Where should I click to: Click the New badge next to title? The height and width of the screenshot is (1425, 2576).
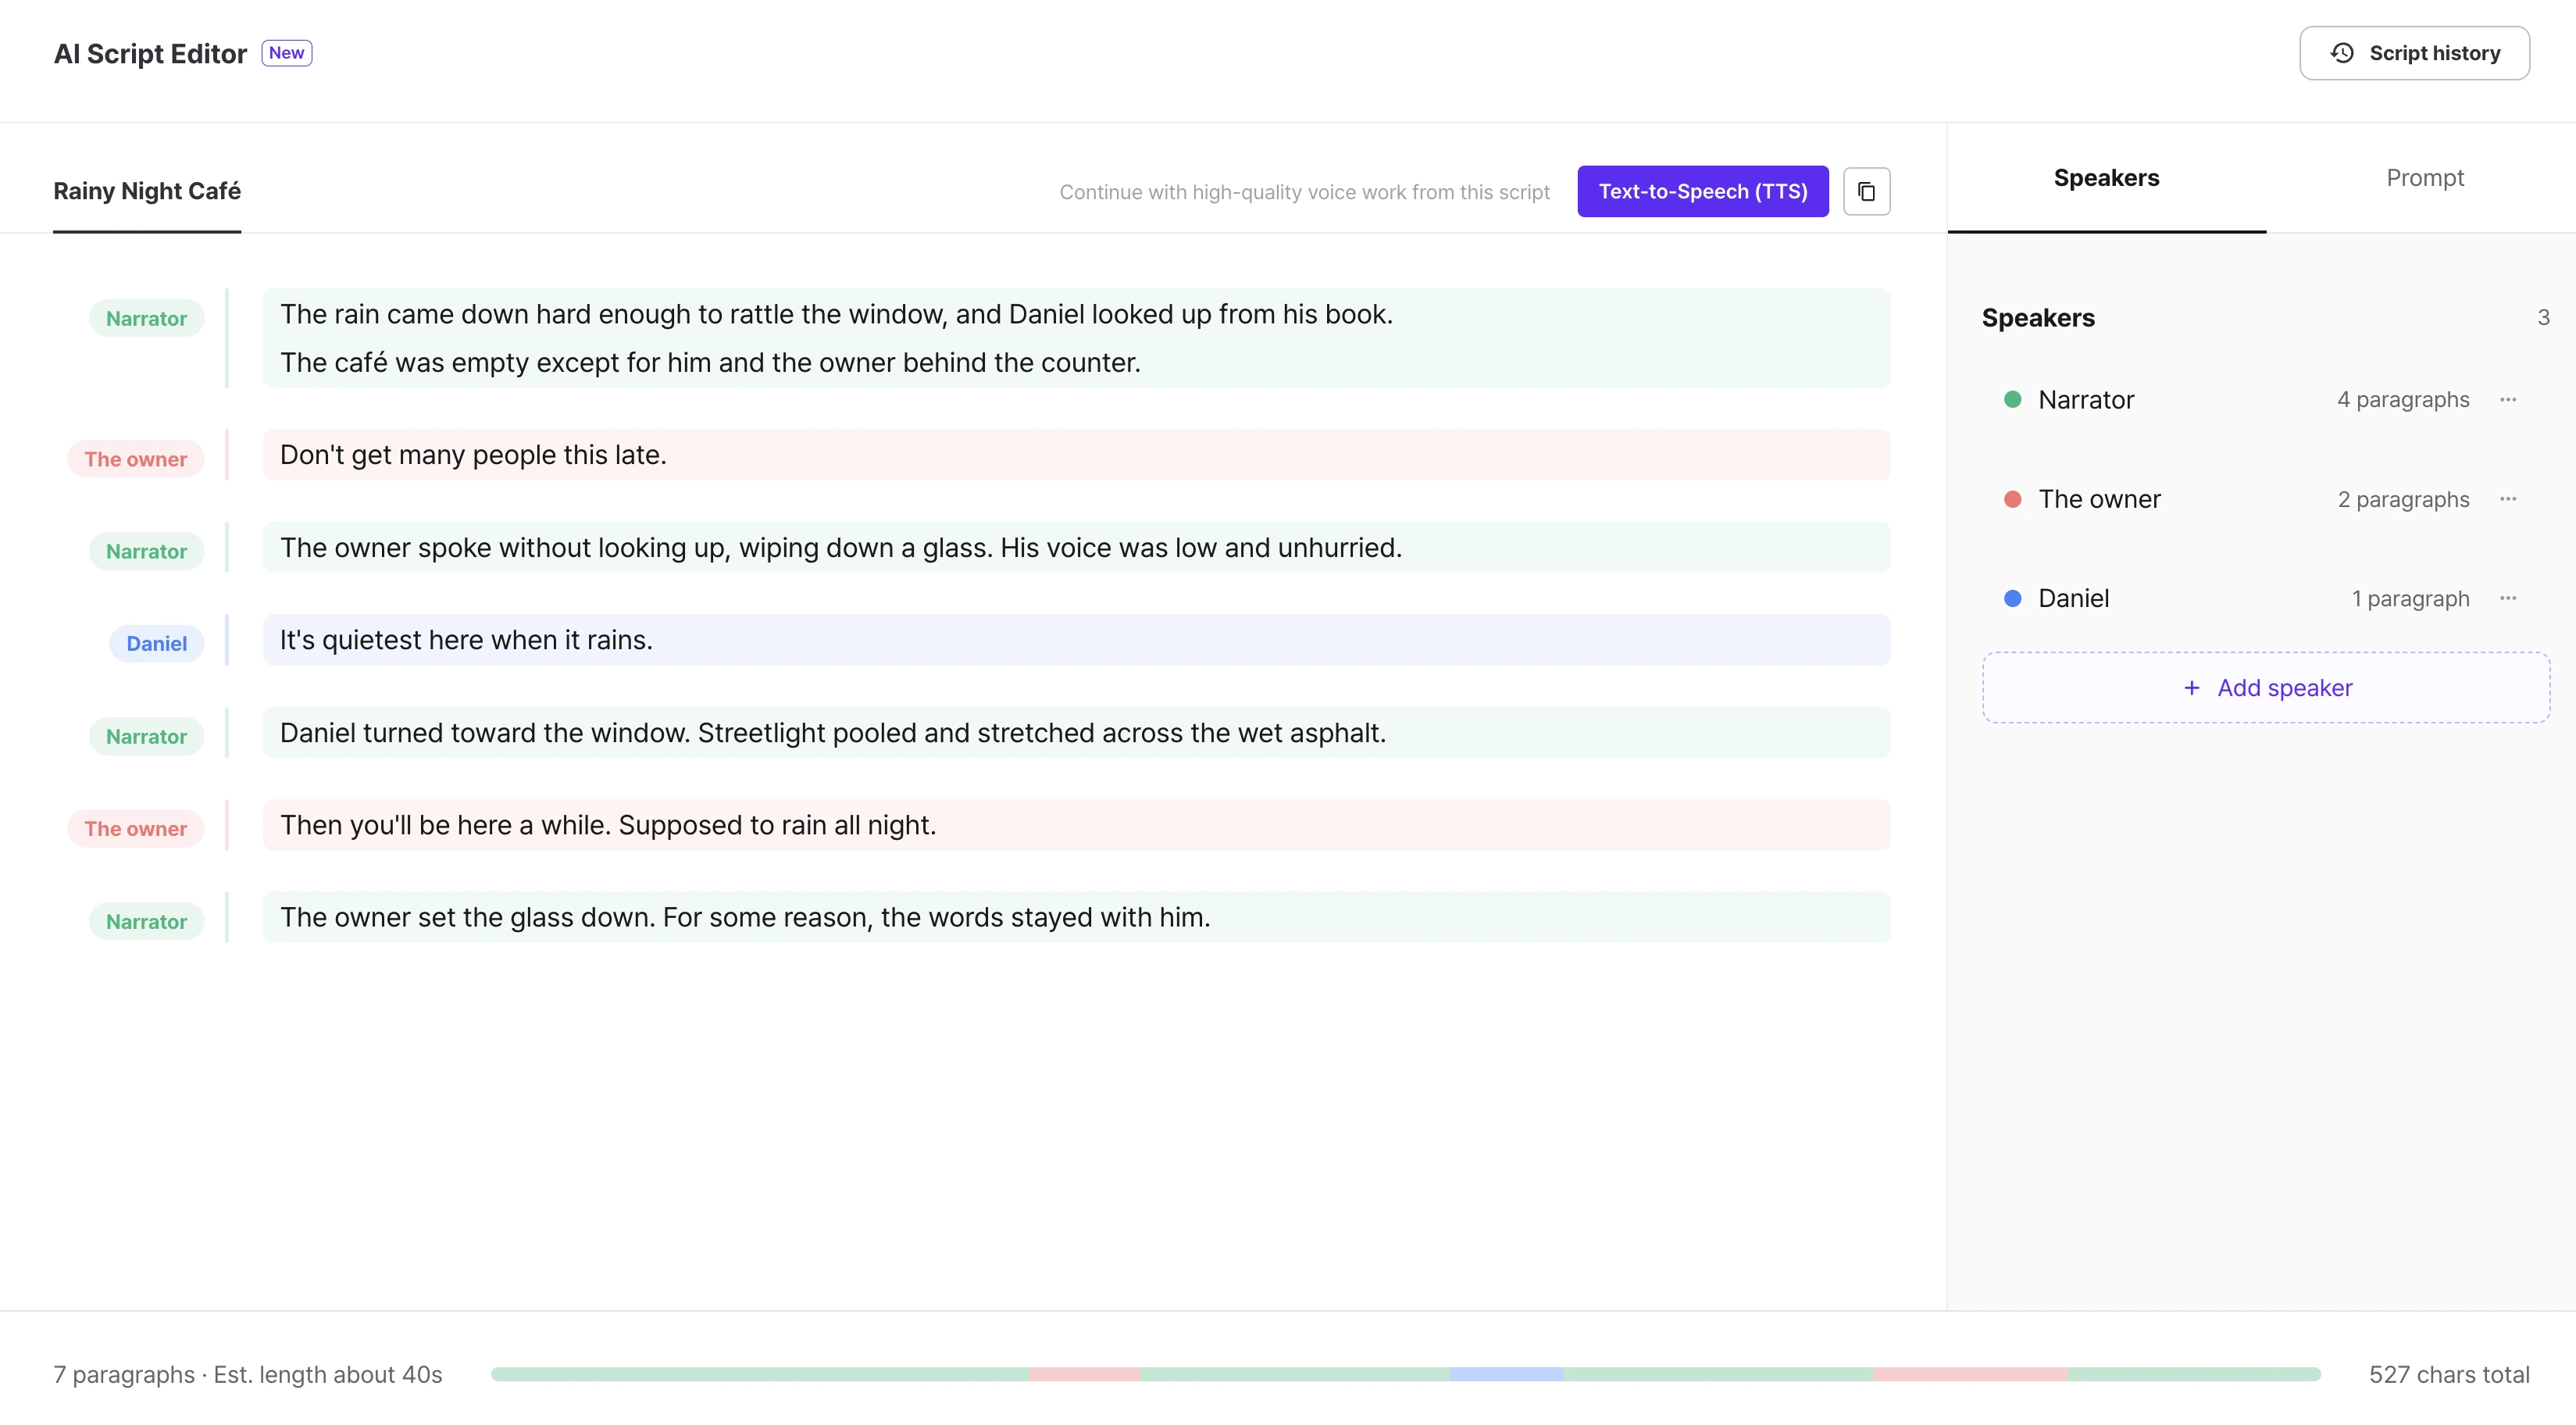[286, 53]
